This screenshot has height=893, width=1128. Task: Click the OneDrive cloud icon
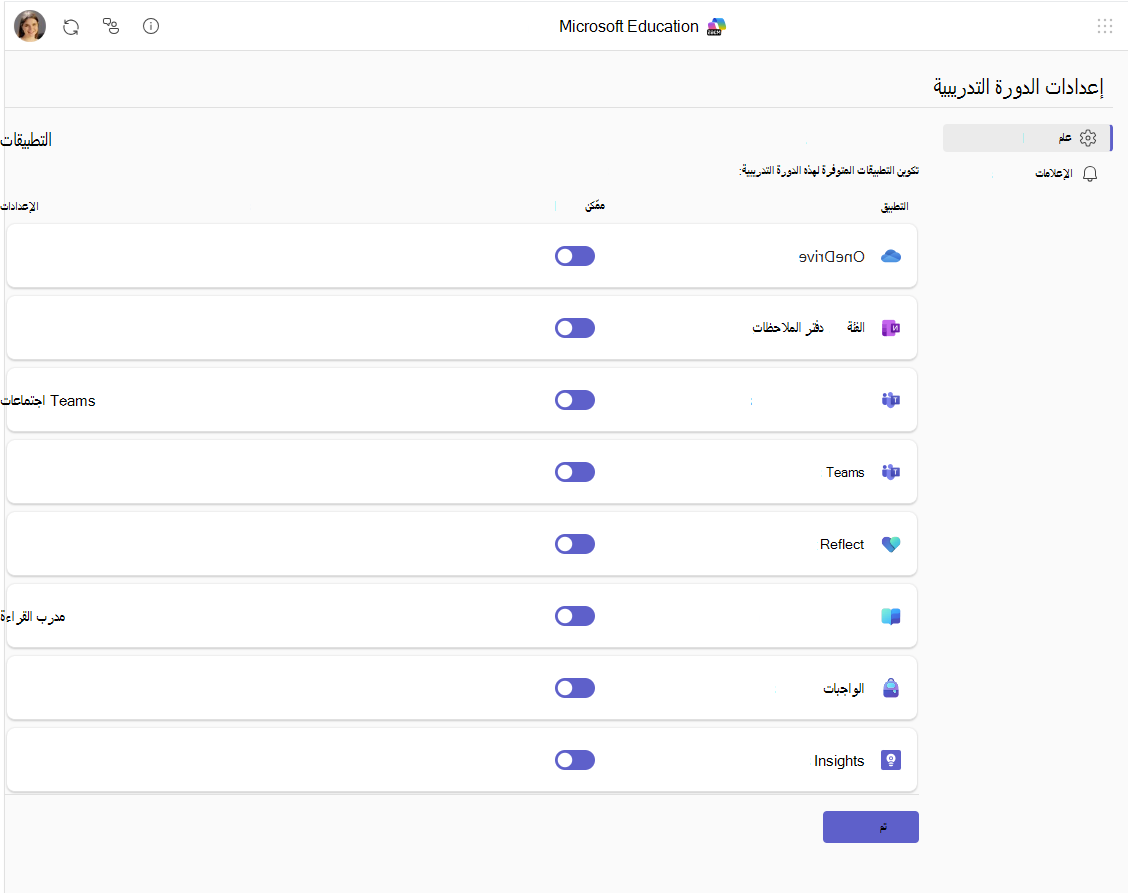[x=891, y=256]
